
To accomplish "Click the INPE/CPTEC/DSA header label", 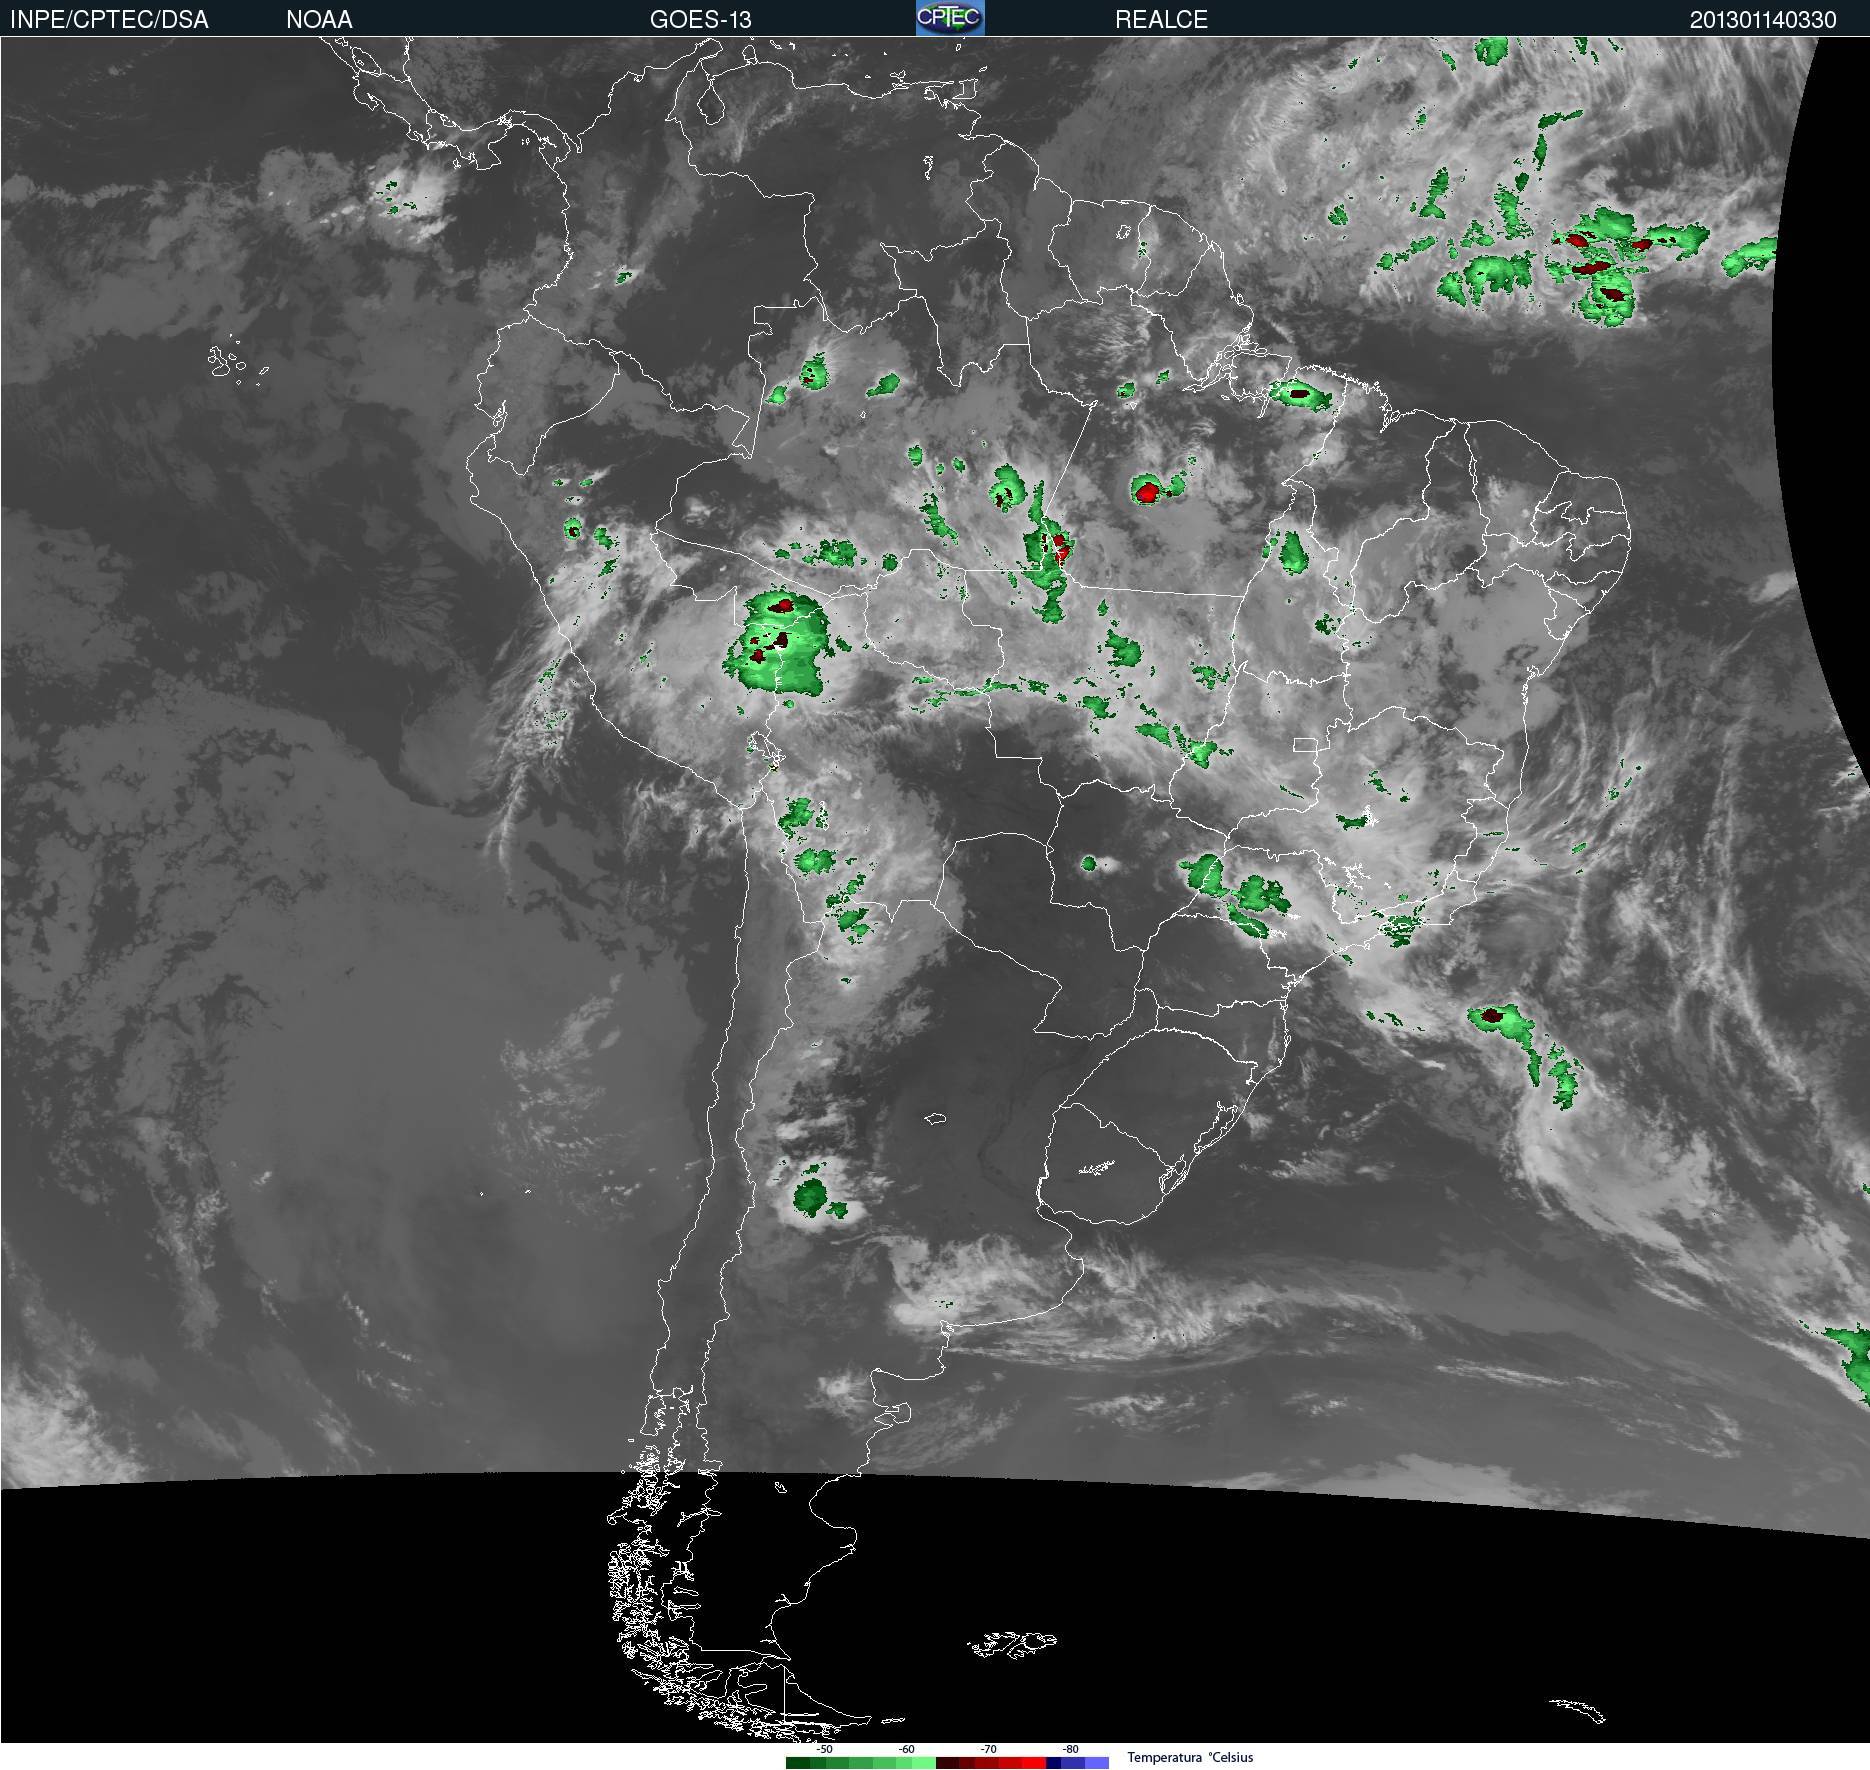I will point(109,20).
